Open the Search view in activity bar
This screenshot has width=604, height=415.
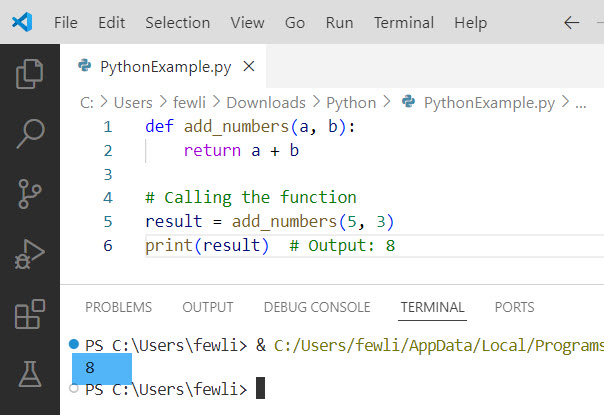(30, 133)
